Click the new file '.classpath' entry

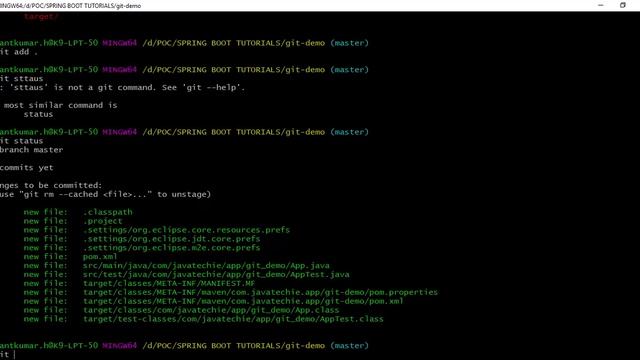pyautogui.click(x=78, y=212)
